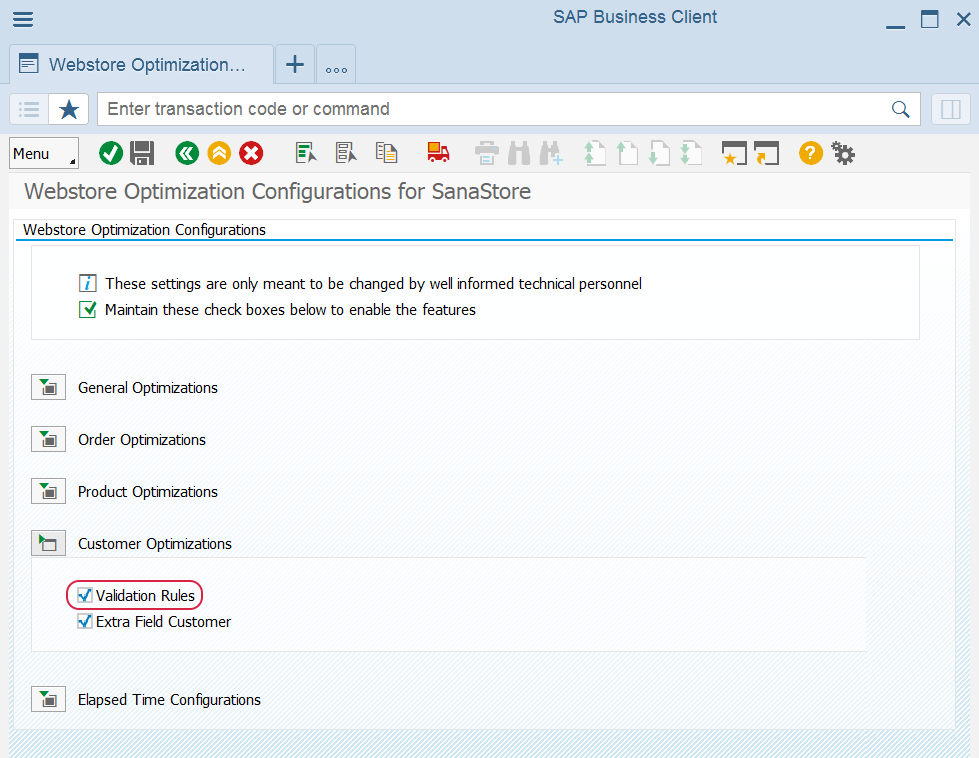Open the hamburger menu in the title bar
The height and width of the screenshot is (758, 979).
tap(23, 19)
